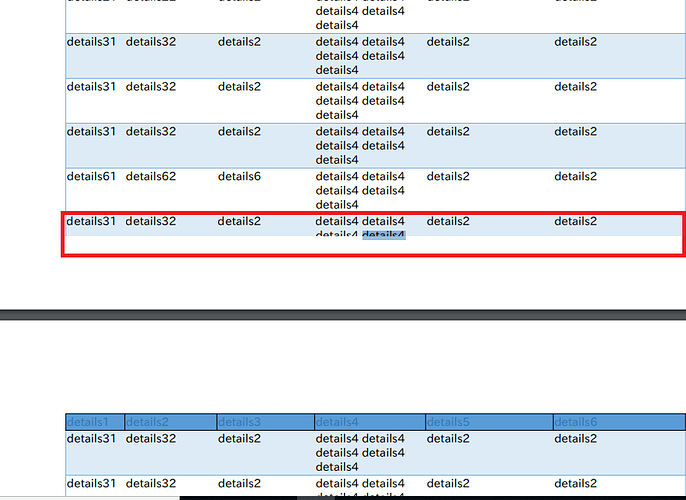Click the details3 table header
The image size is (686, 500).
coord(239,422)
